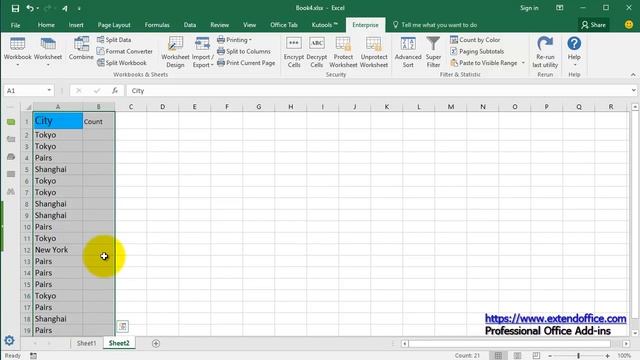The image size is (640, 360).
Task: Switch to Page Break Preview
Action: tap(536, 356)
